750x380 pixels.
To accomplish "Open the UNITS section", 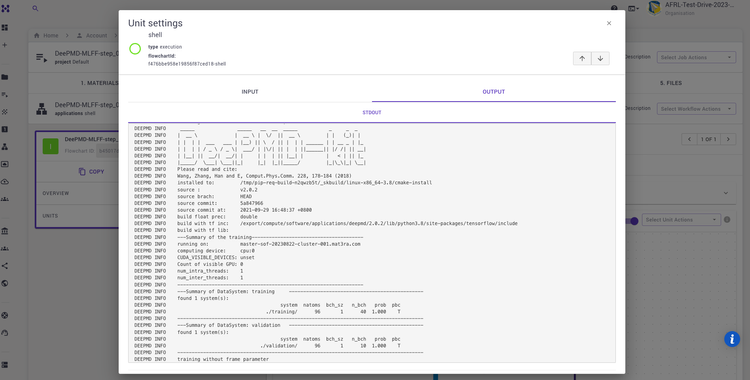I will pyautogui.click(x=50, y=216).
